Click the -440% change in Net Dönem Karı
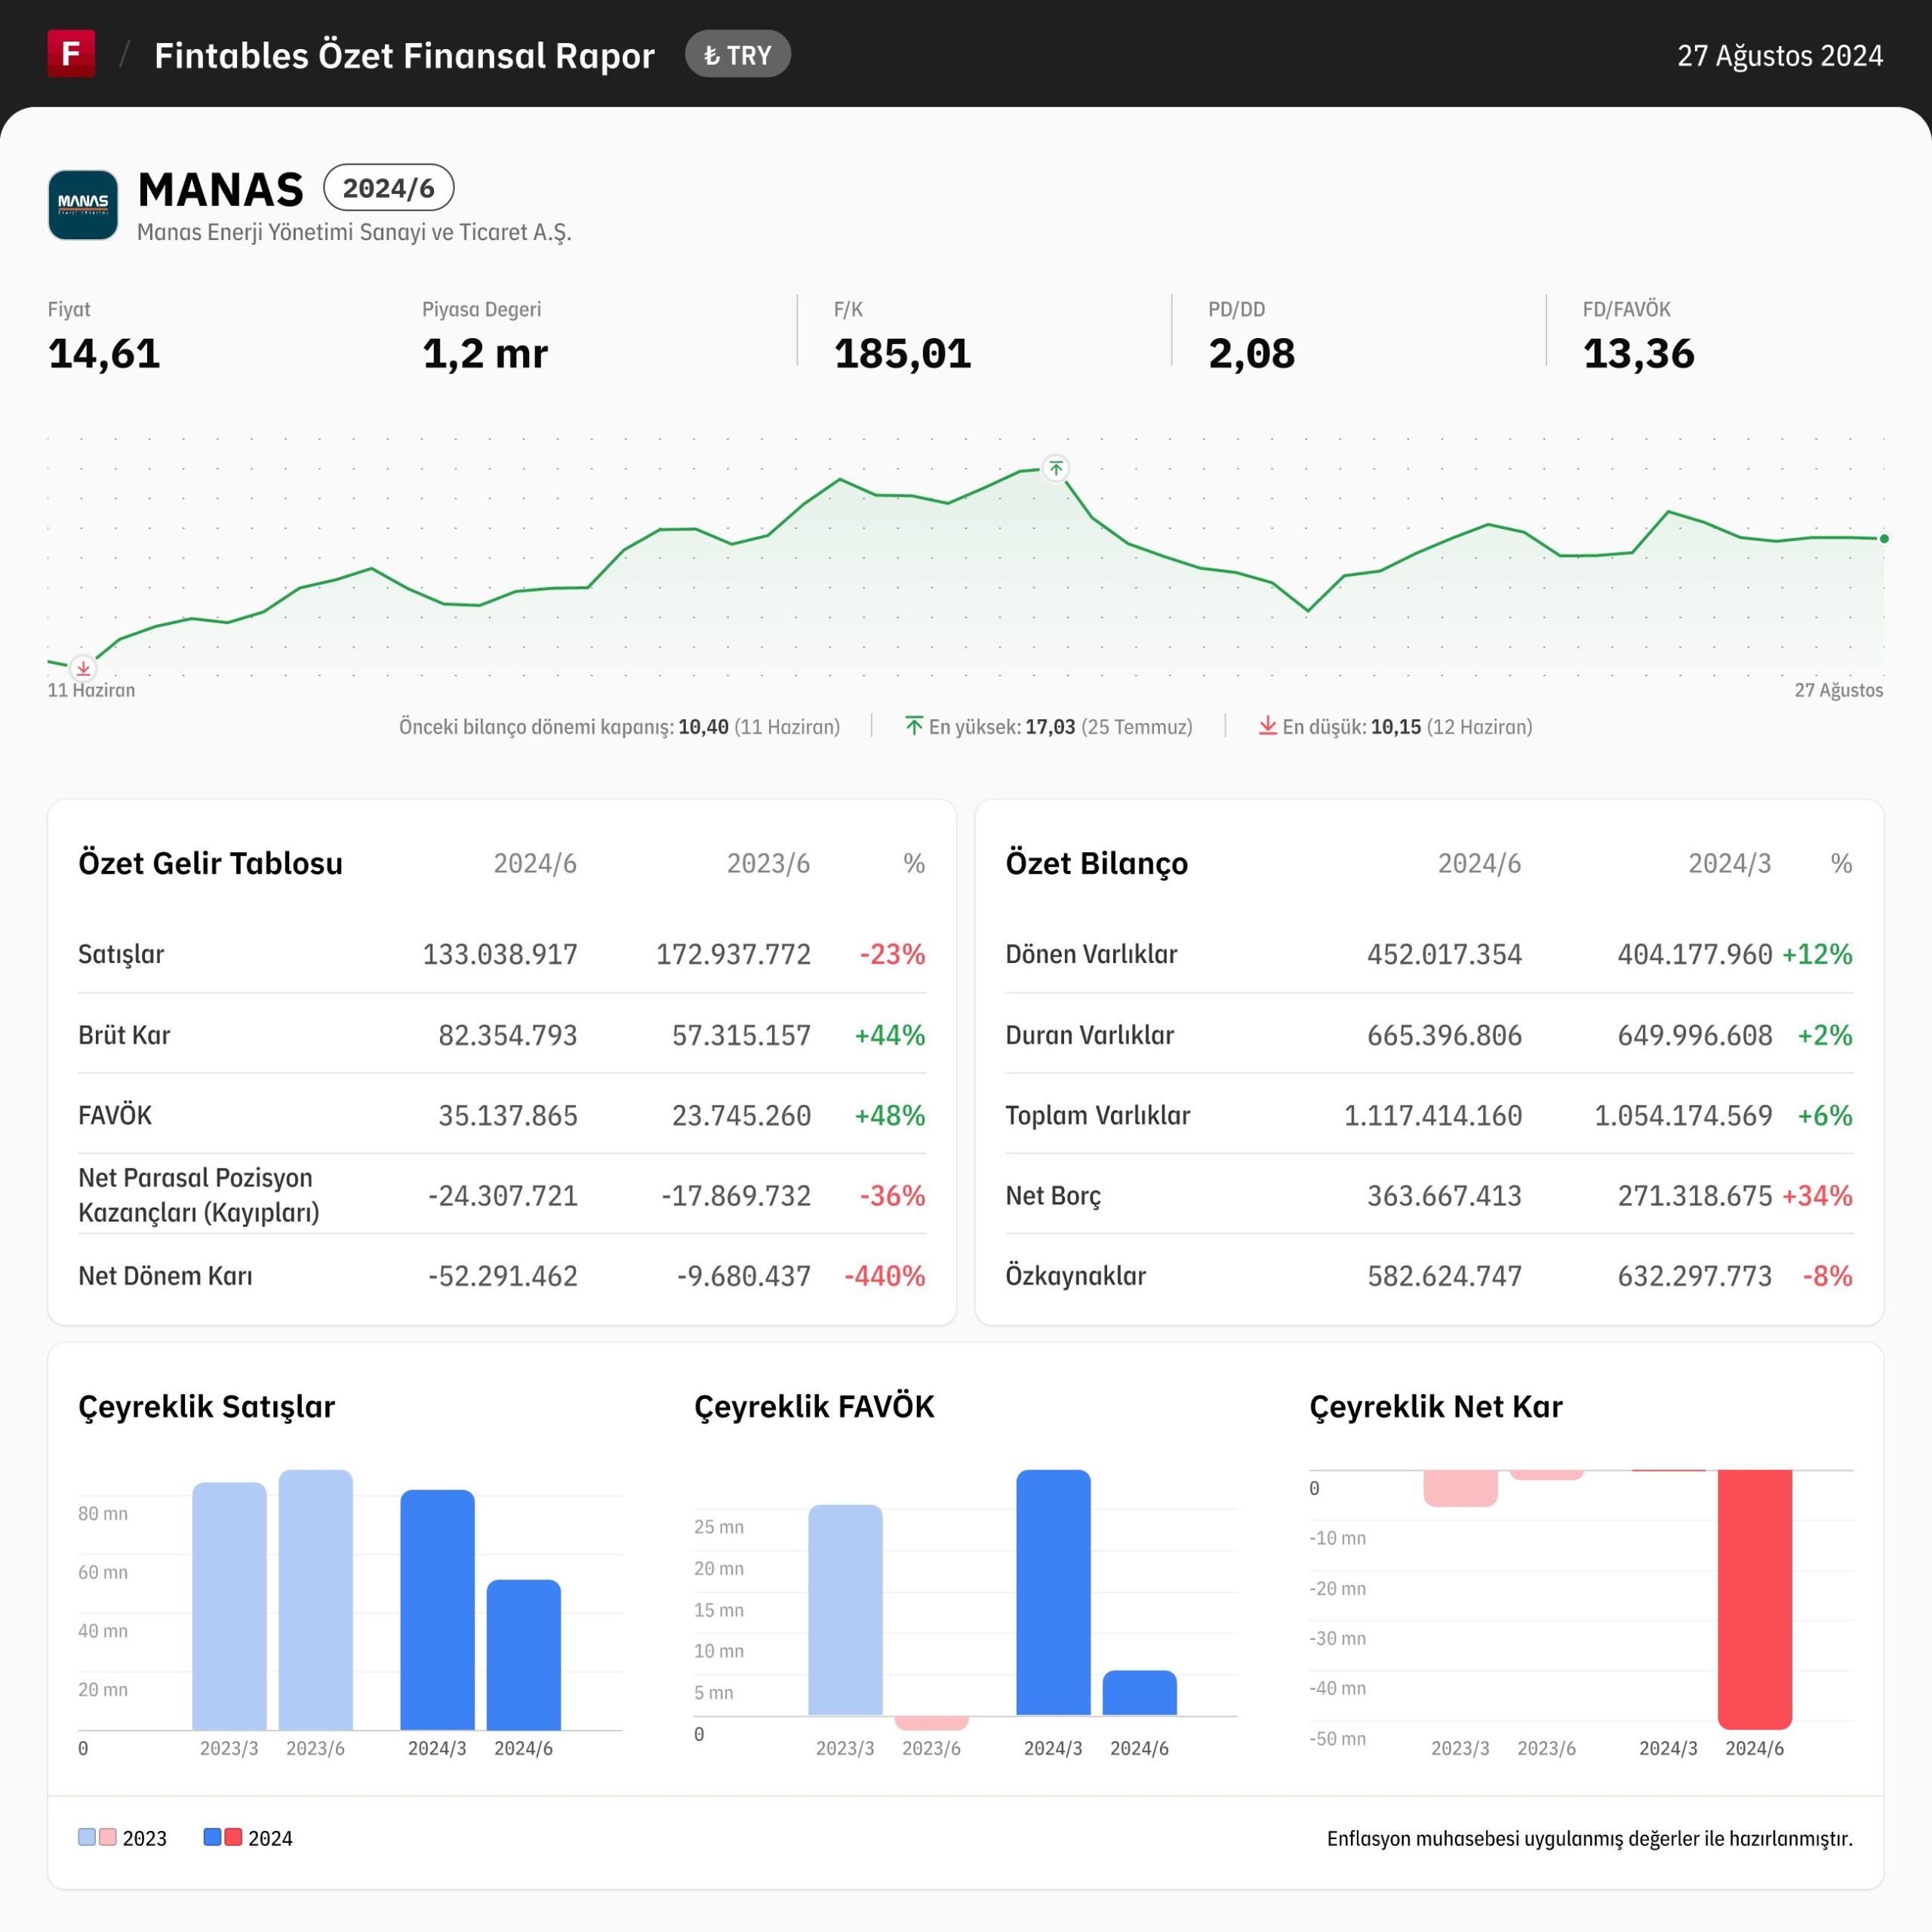 tap(885, 1276)
